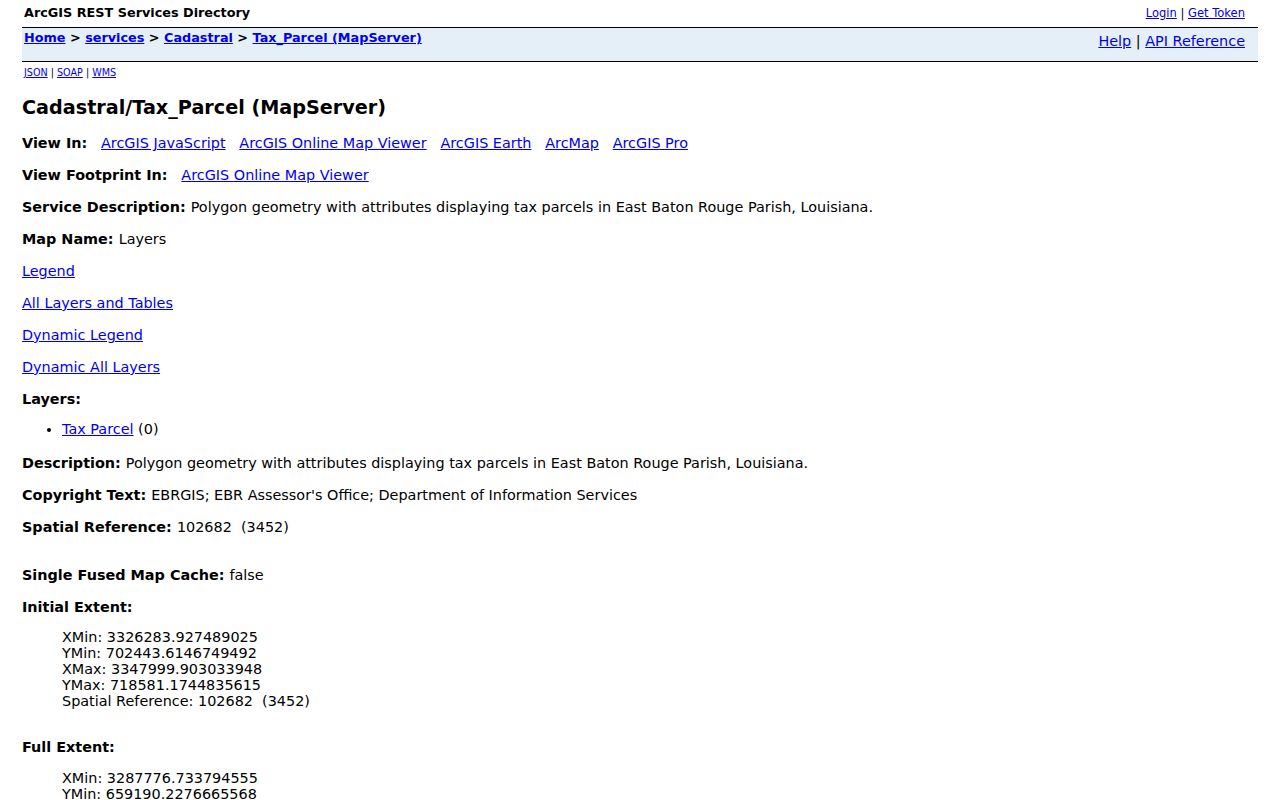View the service in ArcGIS Earth
The image size is (1280, 800).
point(486,143)
